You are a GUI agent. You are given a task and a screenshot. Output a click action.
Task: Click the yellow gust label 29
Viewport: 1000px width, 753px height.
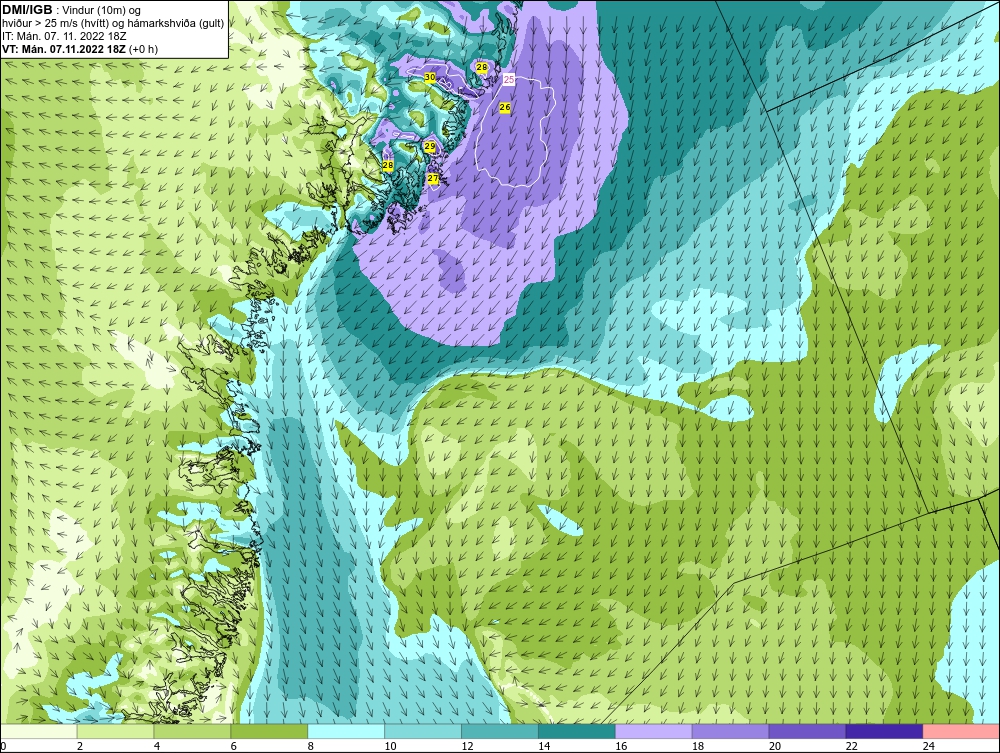pos(430,147)
